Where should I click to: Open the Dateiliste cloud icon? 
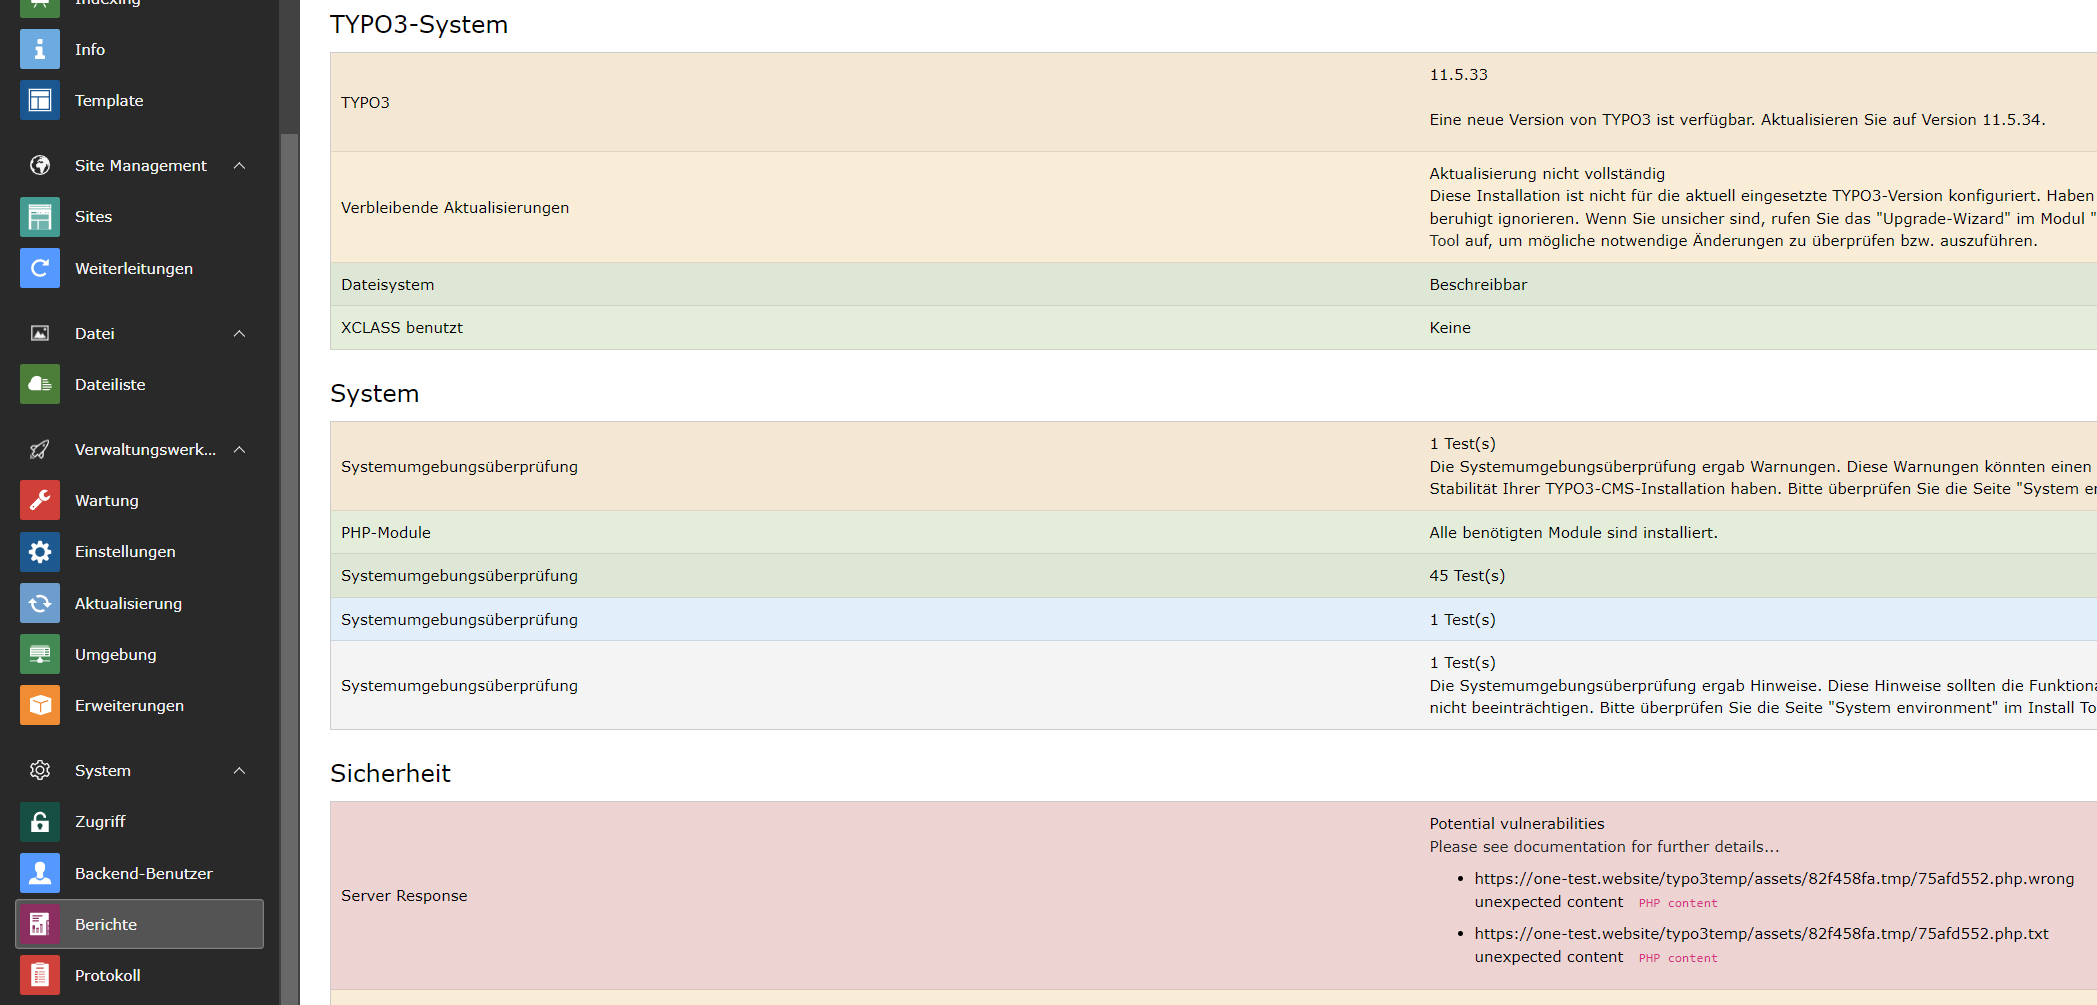40,384
